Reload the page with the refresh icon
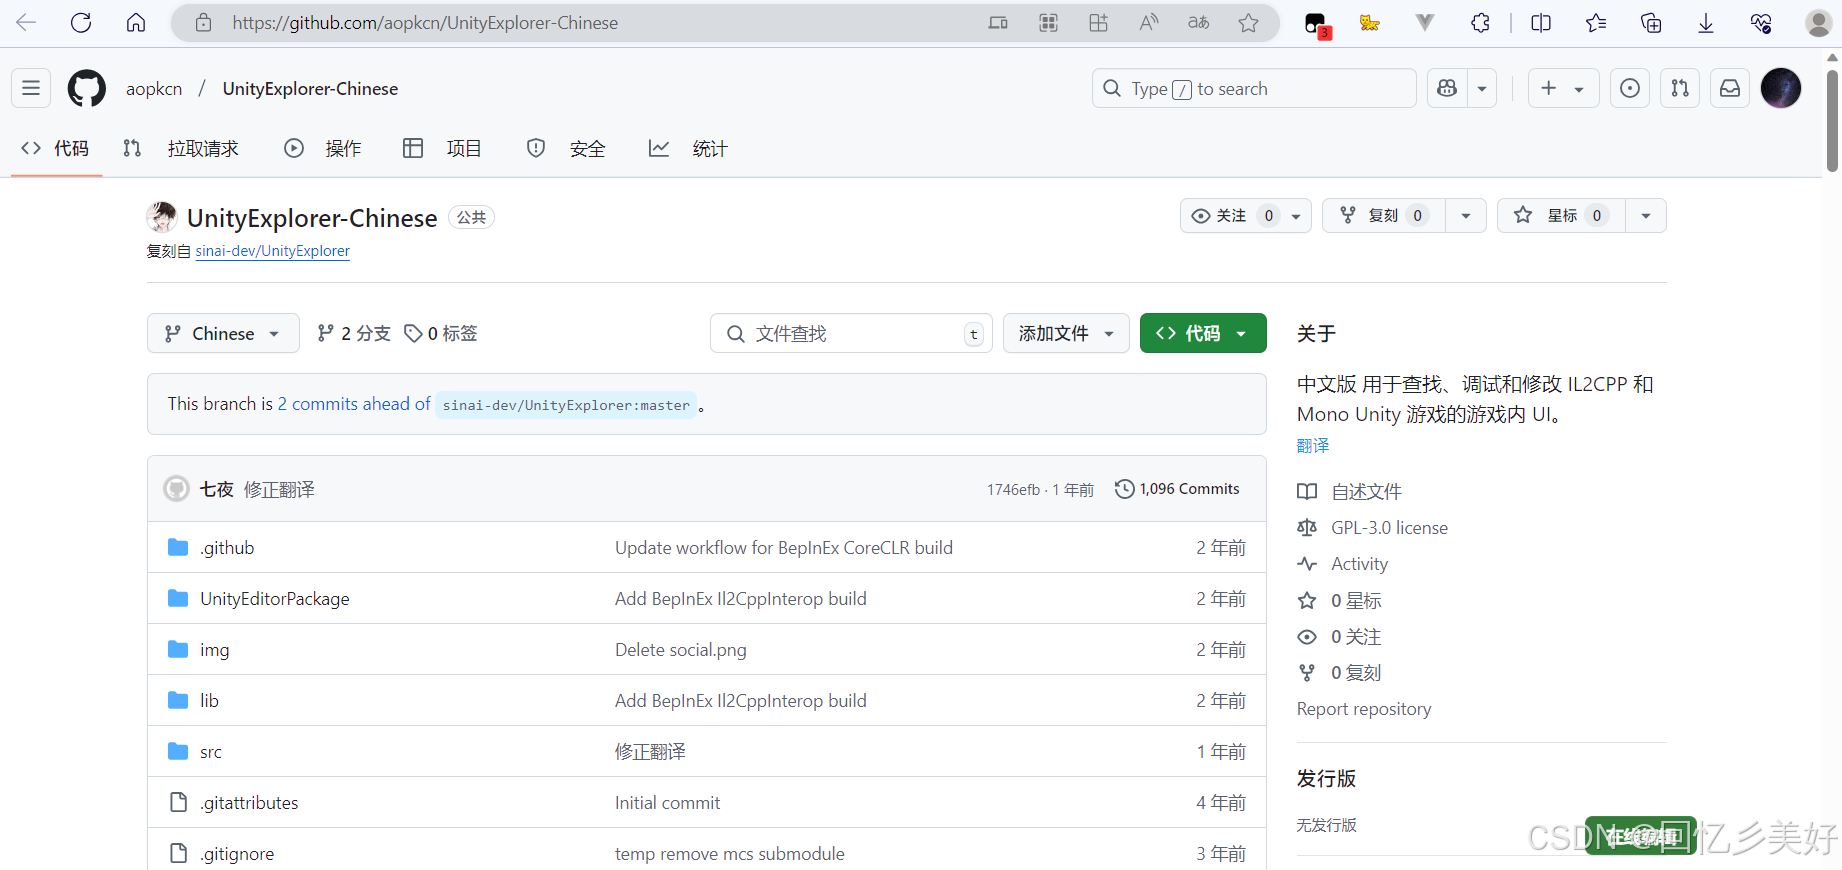This screenshot has height=870, width=1842. tap(81, 23)
